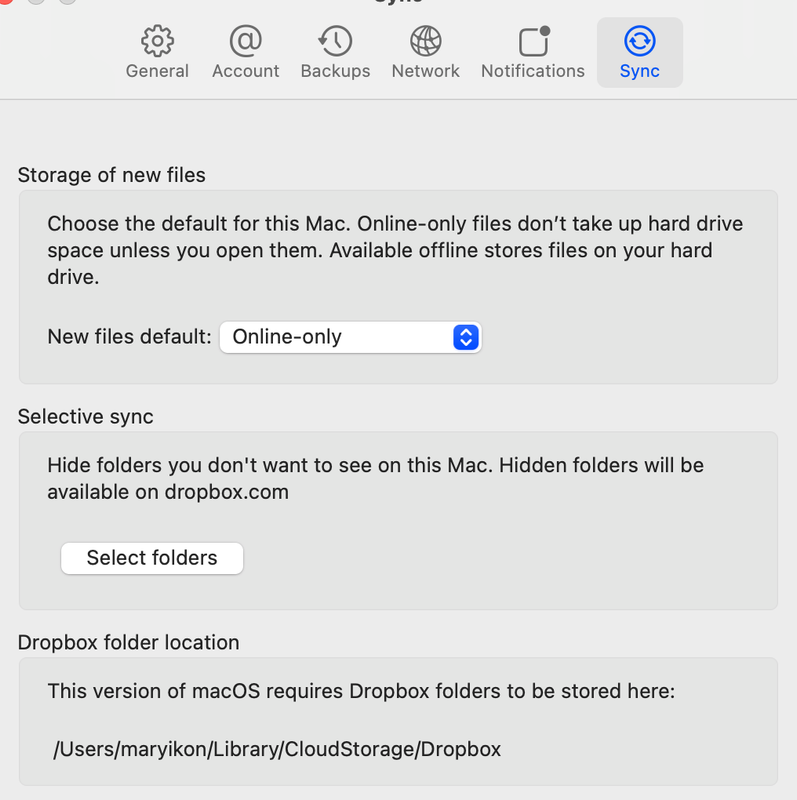Select the Sync tab label
Viewport: 797px width, 800px height.
point(639,71)
